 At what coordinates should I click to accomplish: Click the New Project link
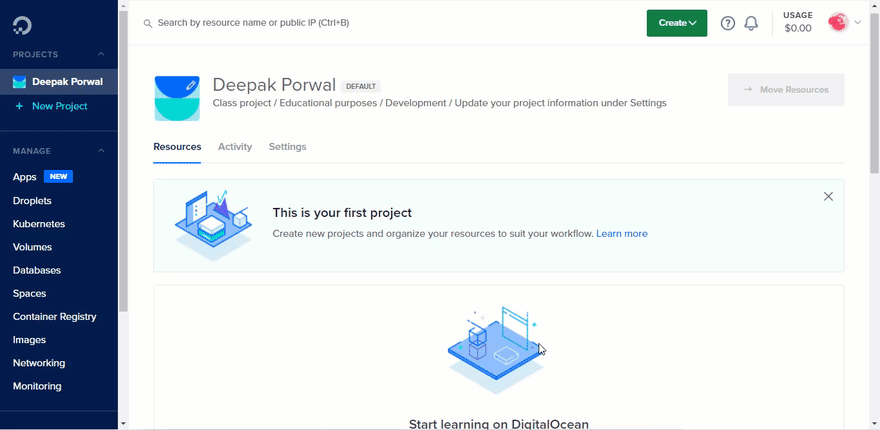coord(59,106)
